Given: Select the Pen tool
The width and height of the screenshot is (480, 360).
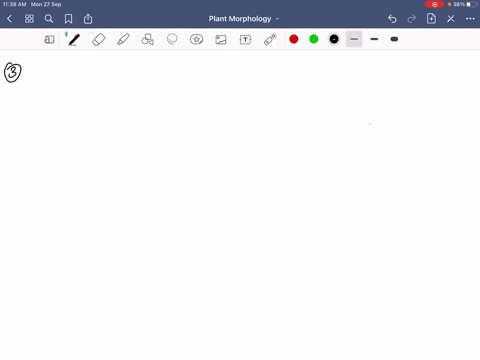Looking at the screenshot, I should click(74, 40).
